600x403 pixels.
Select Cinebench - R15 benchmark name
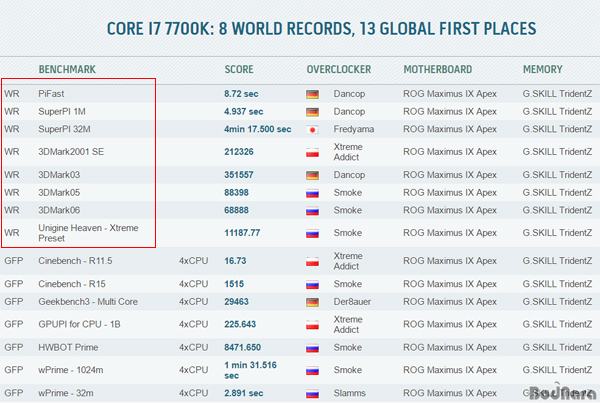pos(72,284)
